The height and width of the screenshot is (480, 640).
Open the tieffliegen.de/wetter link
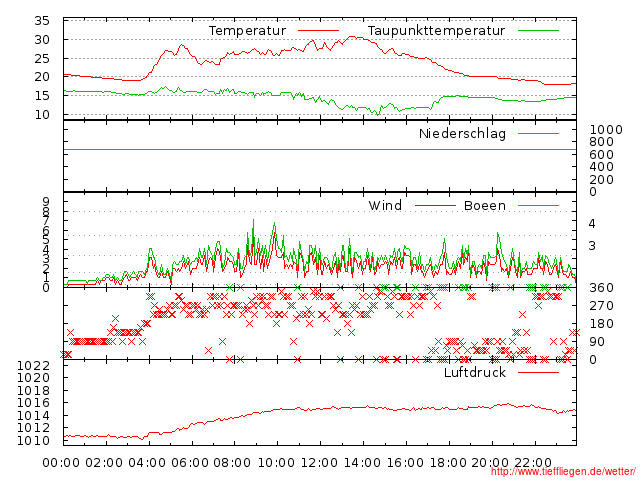click(x=563, y=472)
